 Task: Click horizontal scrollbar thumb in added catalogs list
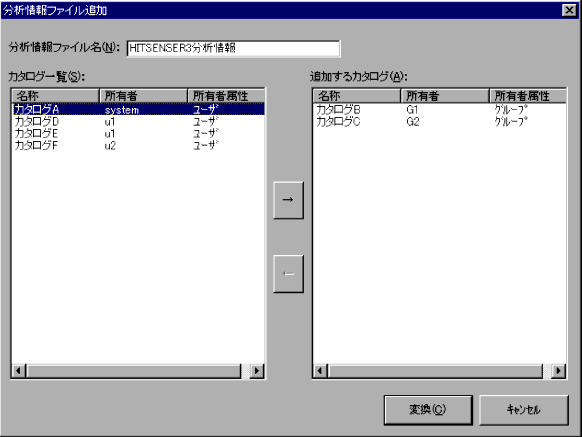pos(435,371)
